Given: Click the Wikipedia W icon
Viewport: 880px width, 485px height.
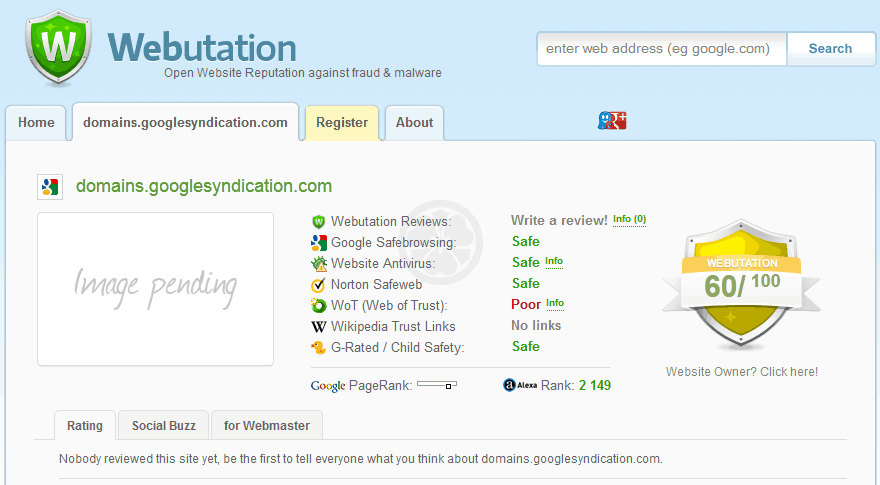Looking at the screenshot, I should [x=318, y=327].
